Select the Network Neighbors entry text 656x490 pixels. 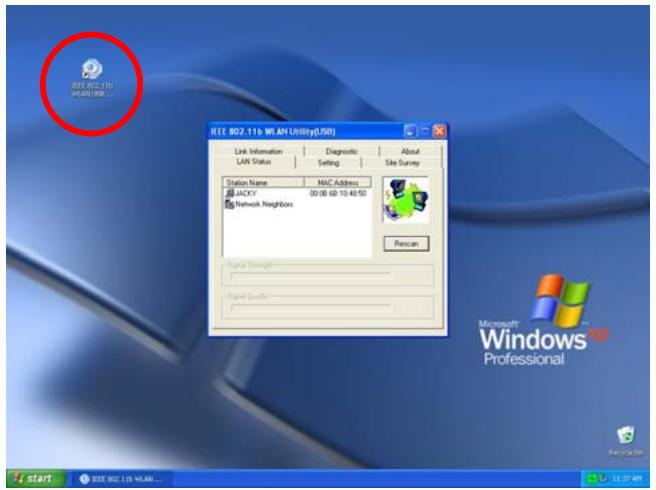coord(264,204)
